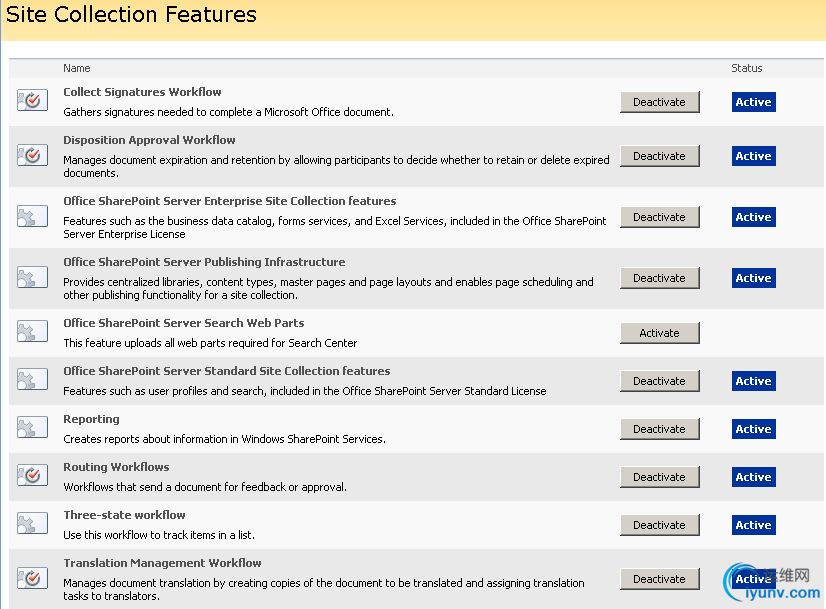Activate the Office SharePoint Server Search Web Parts
This screenshot has width=826, height=609.
(659, 333)
